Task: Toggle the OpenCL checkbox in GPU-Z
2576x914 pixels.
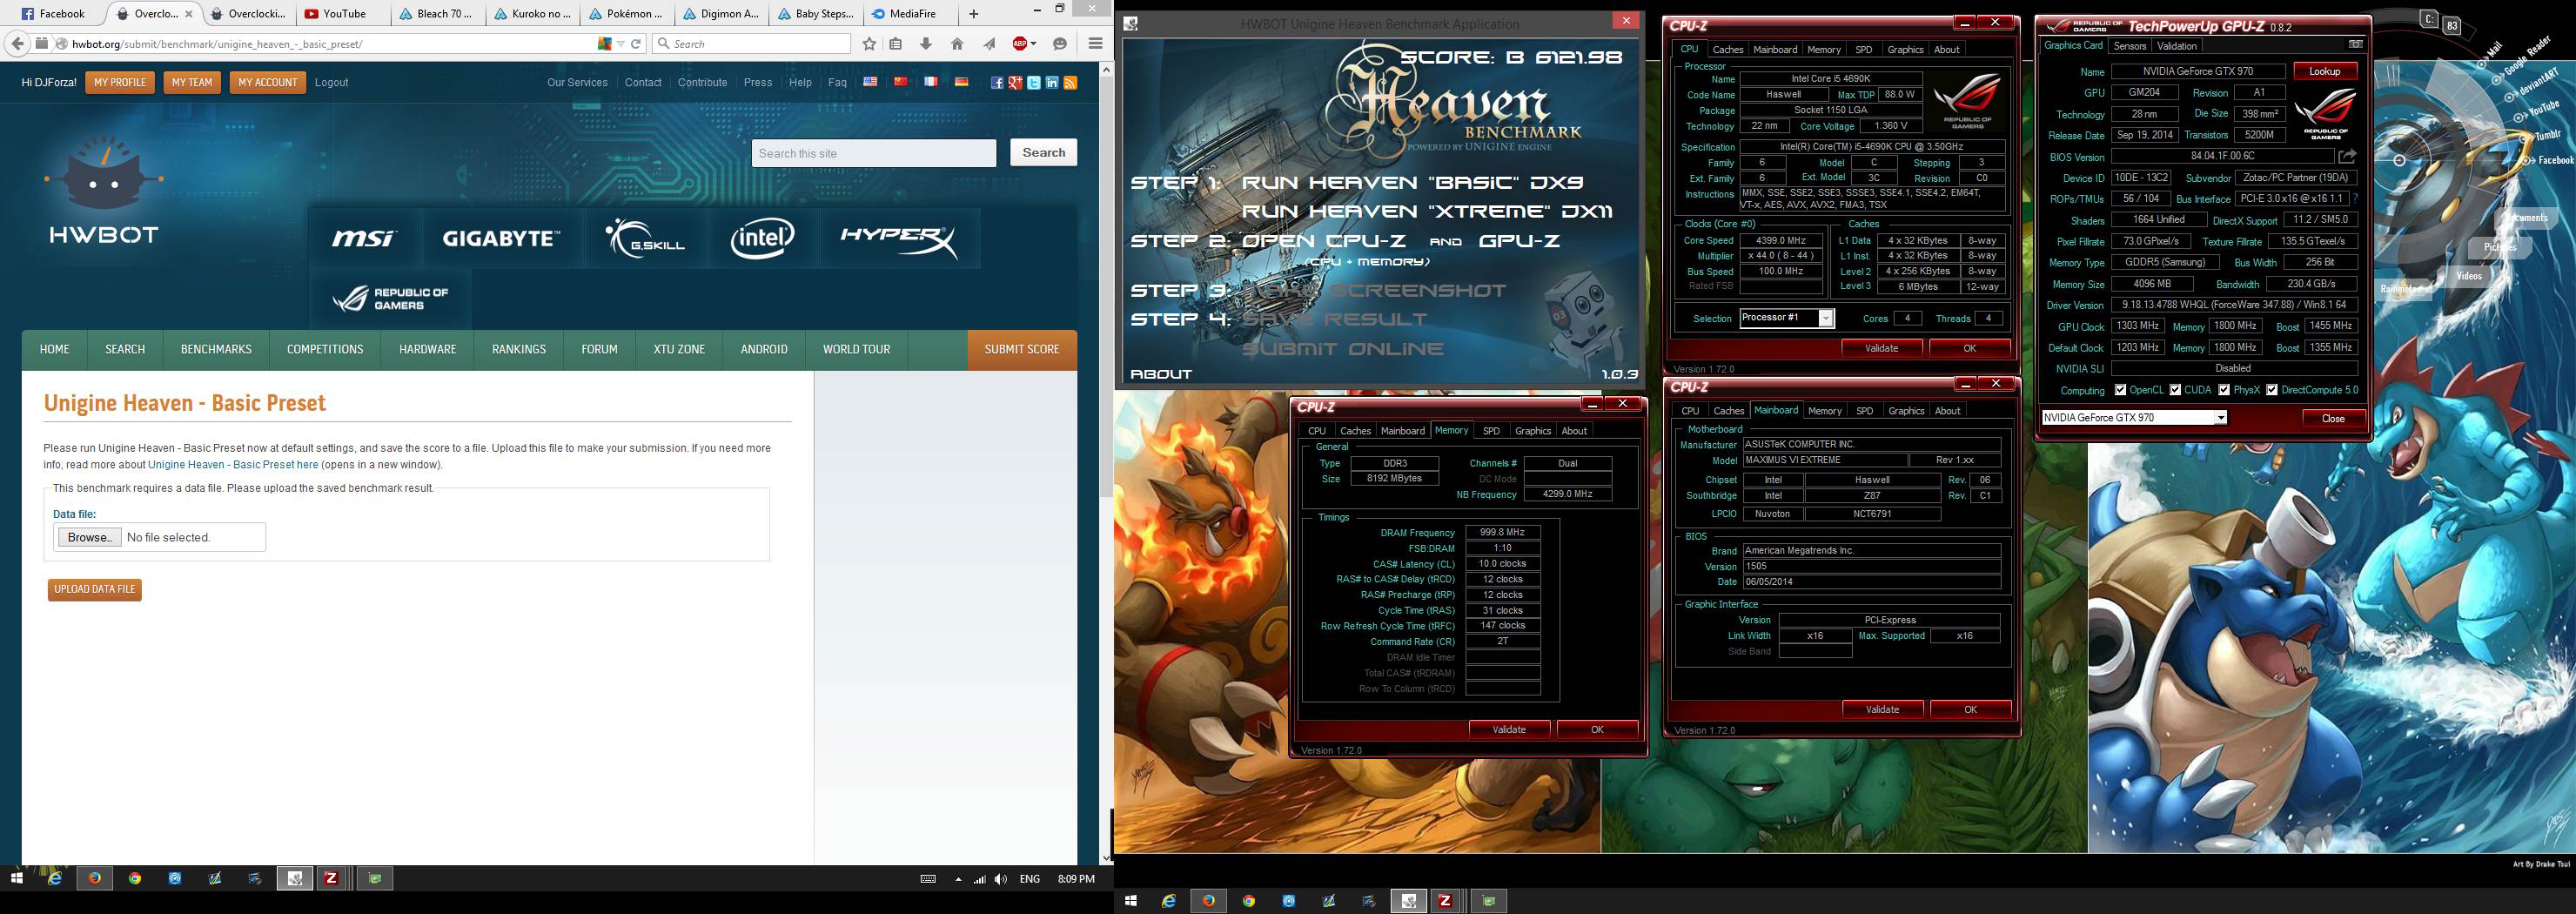Action: pyautogui.click(x=2120, y=390)
